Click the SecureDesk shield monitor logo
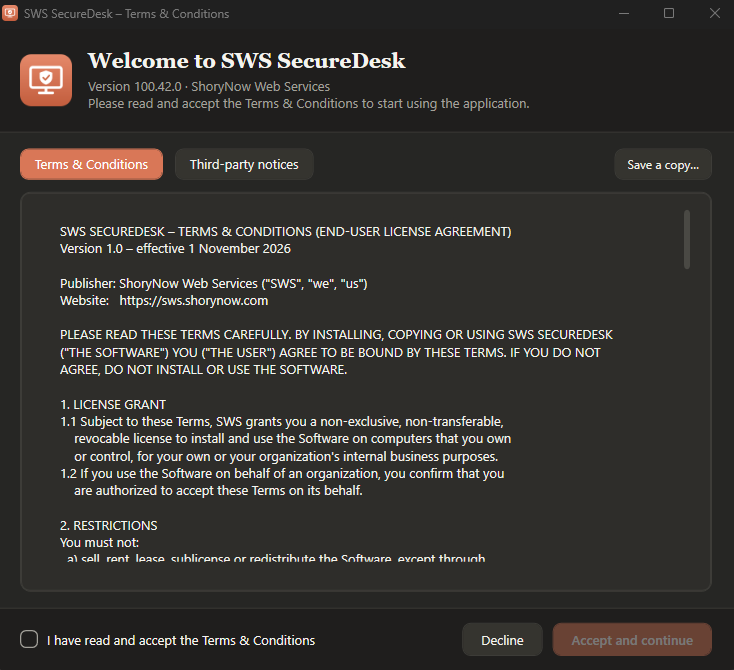Image resolution: width=734 pixels, height=670 pixels. (46, 80)
